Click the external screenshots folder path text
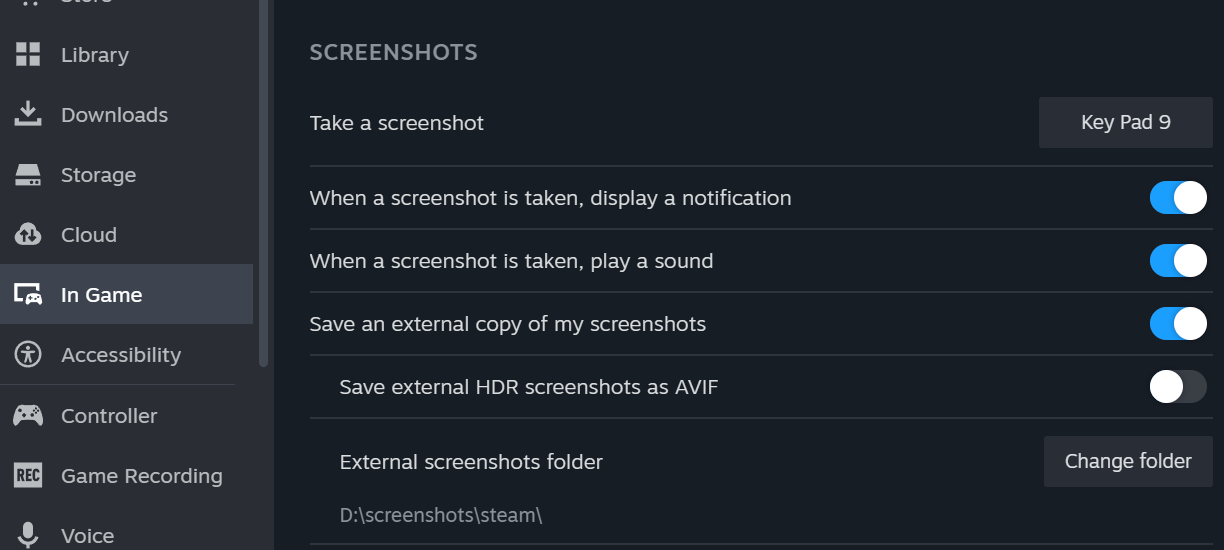The image size is (1224, 550). point(441,516)
